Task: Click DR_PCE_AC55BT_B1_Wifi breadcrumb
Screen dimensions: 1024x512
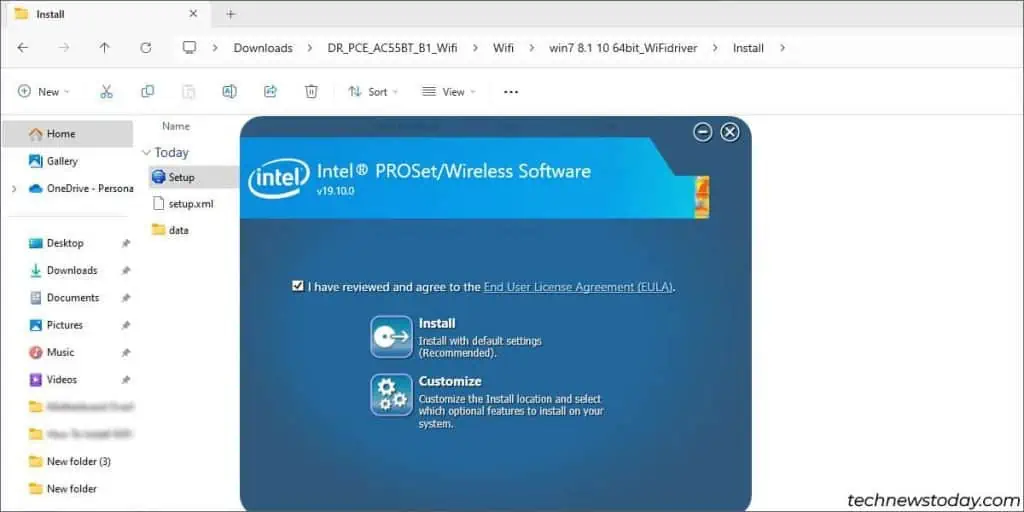Action: click(392, 48)
